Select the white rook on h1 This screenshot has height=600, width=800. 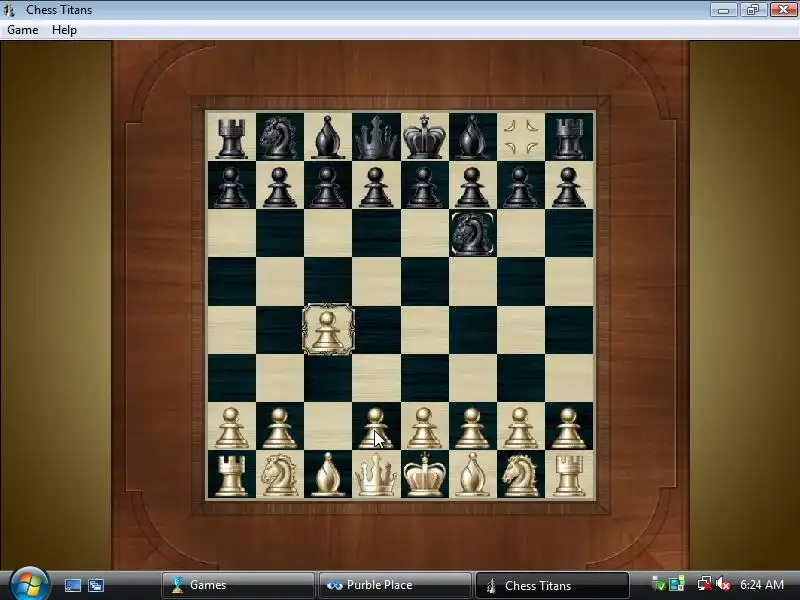pos(569,476)
